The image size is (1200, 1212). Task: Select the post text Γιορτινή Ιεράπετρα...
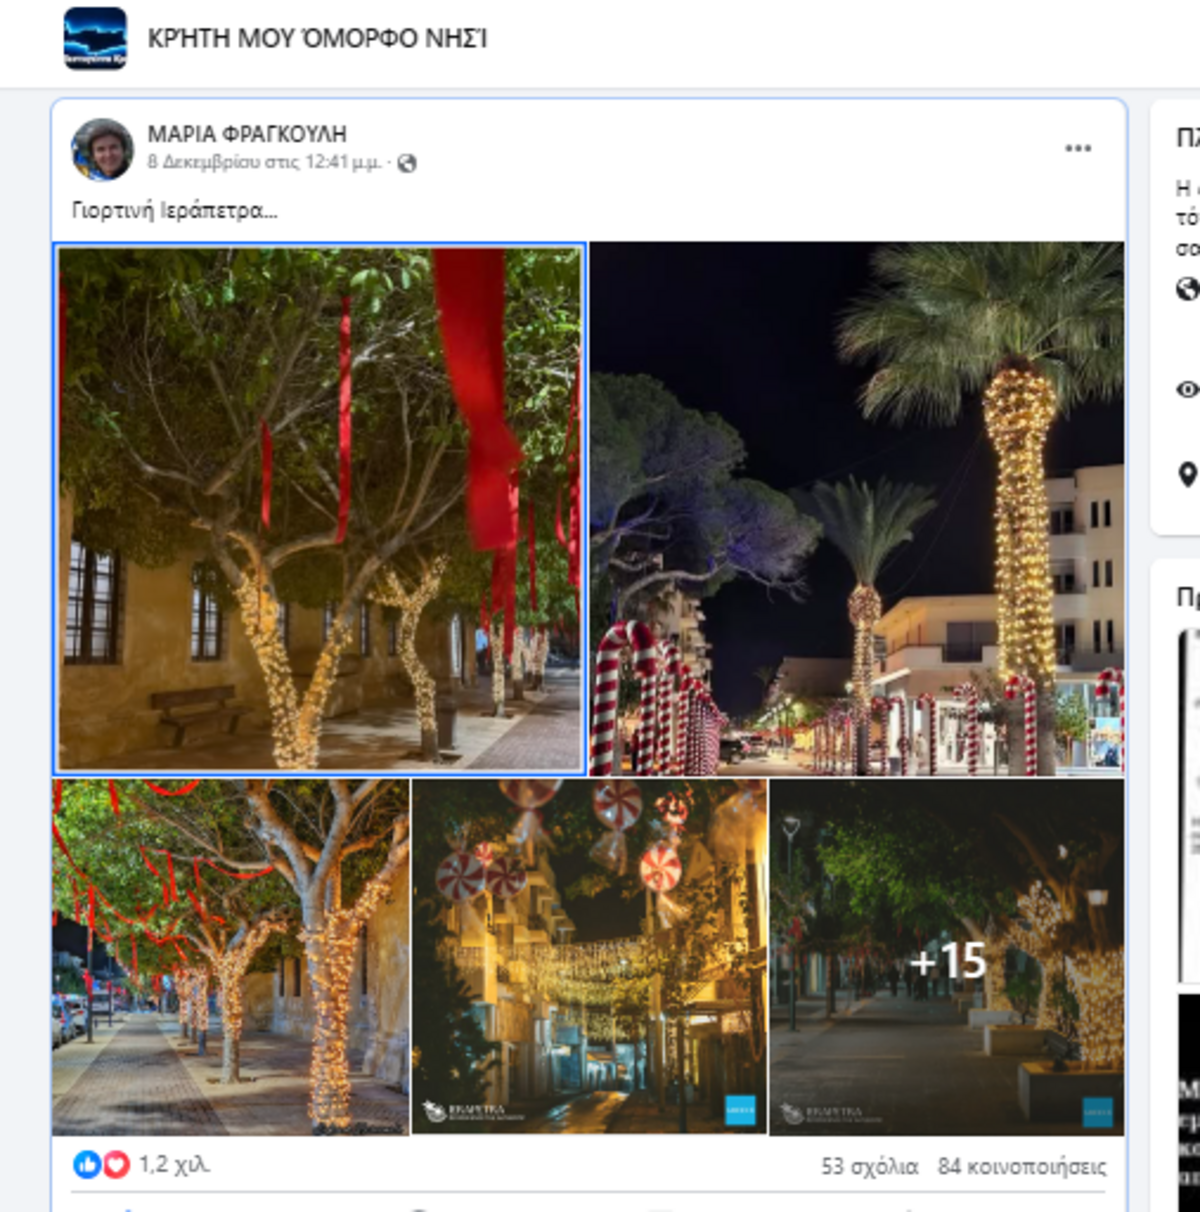coord(174,211)
